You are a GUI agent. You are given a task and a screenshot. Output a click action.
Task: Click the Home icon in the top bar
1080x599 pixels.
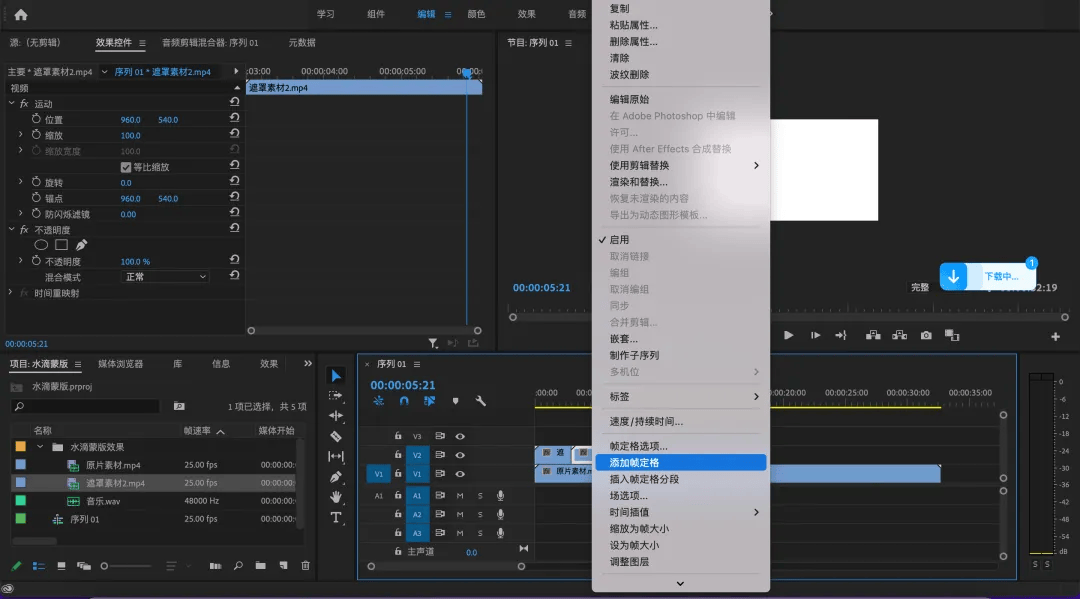coord(21,14)
